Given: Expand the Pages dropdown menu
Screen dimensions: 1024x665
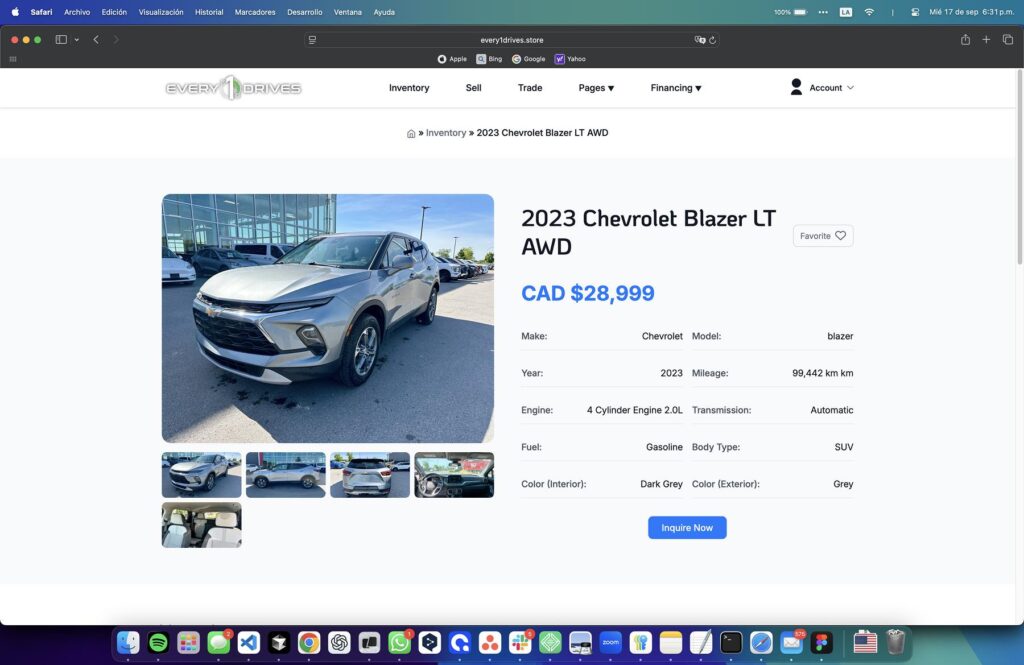Looking at the screenshot, I should (x=596, y=88).
